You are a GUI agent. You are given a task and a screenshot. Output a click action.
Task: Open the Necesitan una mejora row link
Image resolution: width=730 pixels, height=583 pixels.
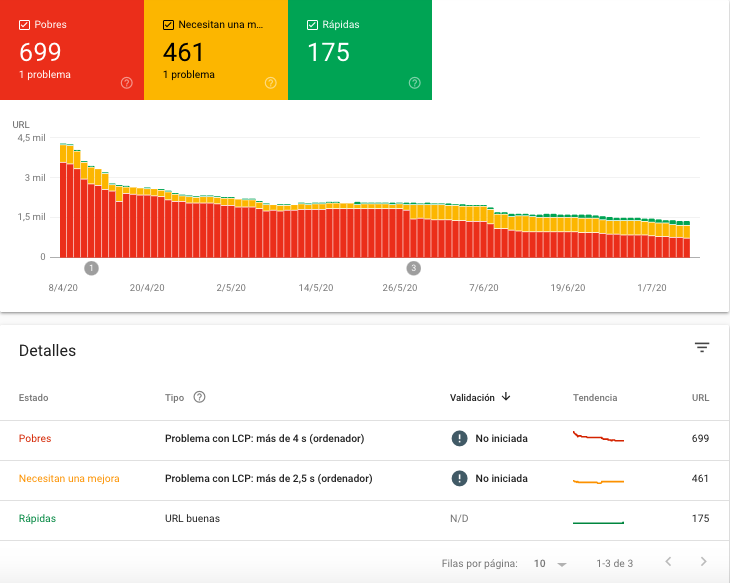click(x=69, y=478)
